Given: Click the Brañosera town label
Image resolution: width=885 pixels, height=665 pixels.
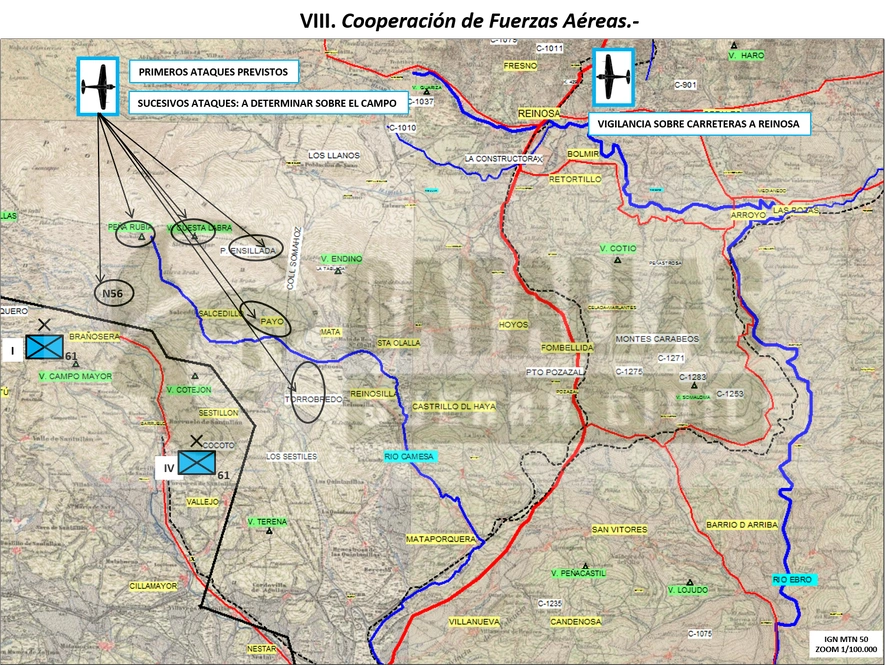Looking at the screenshot, I should (x=95, y=336).
